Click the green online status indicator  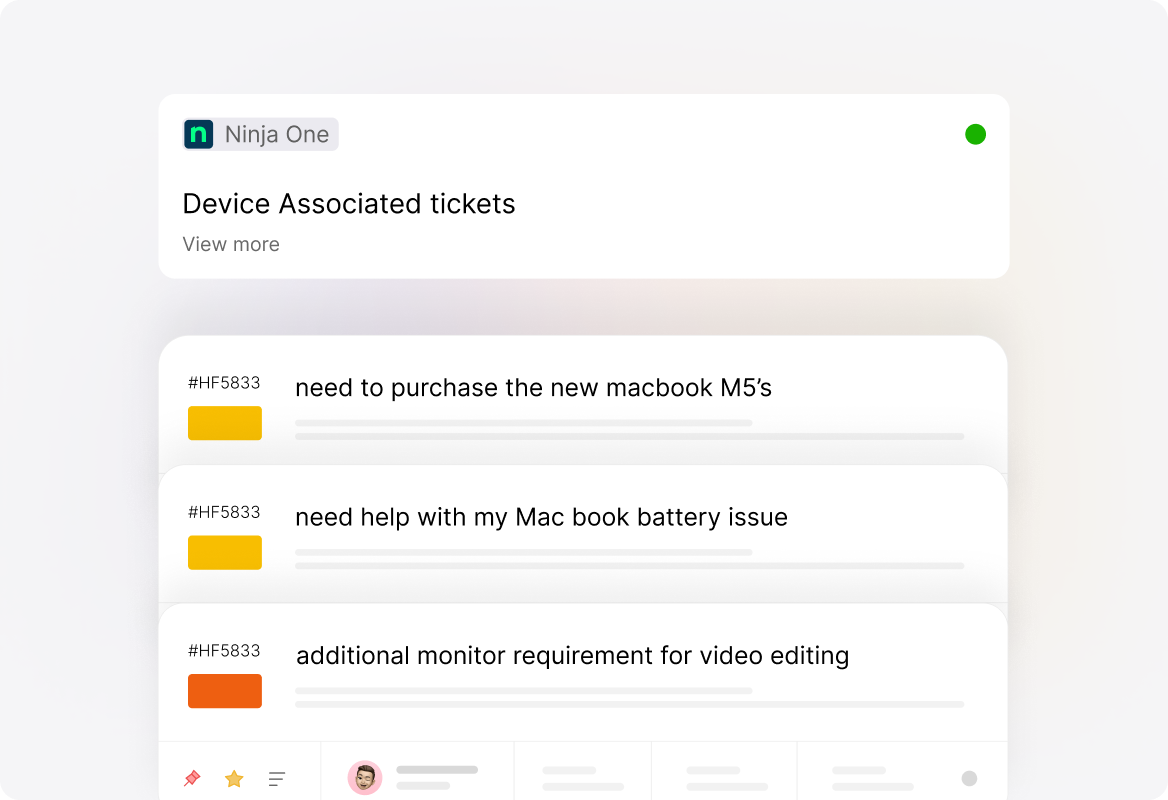coord(975,133)
